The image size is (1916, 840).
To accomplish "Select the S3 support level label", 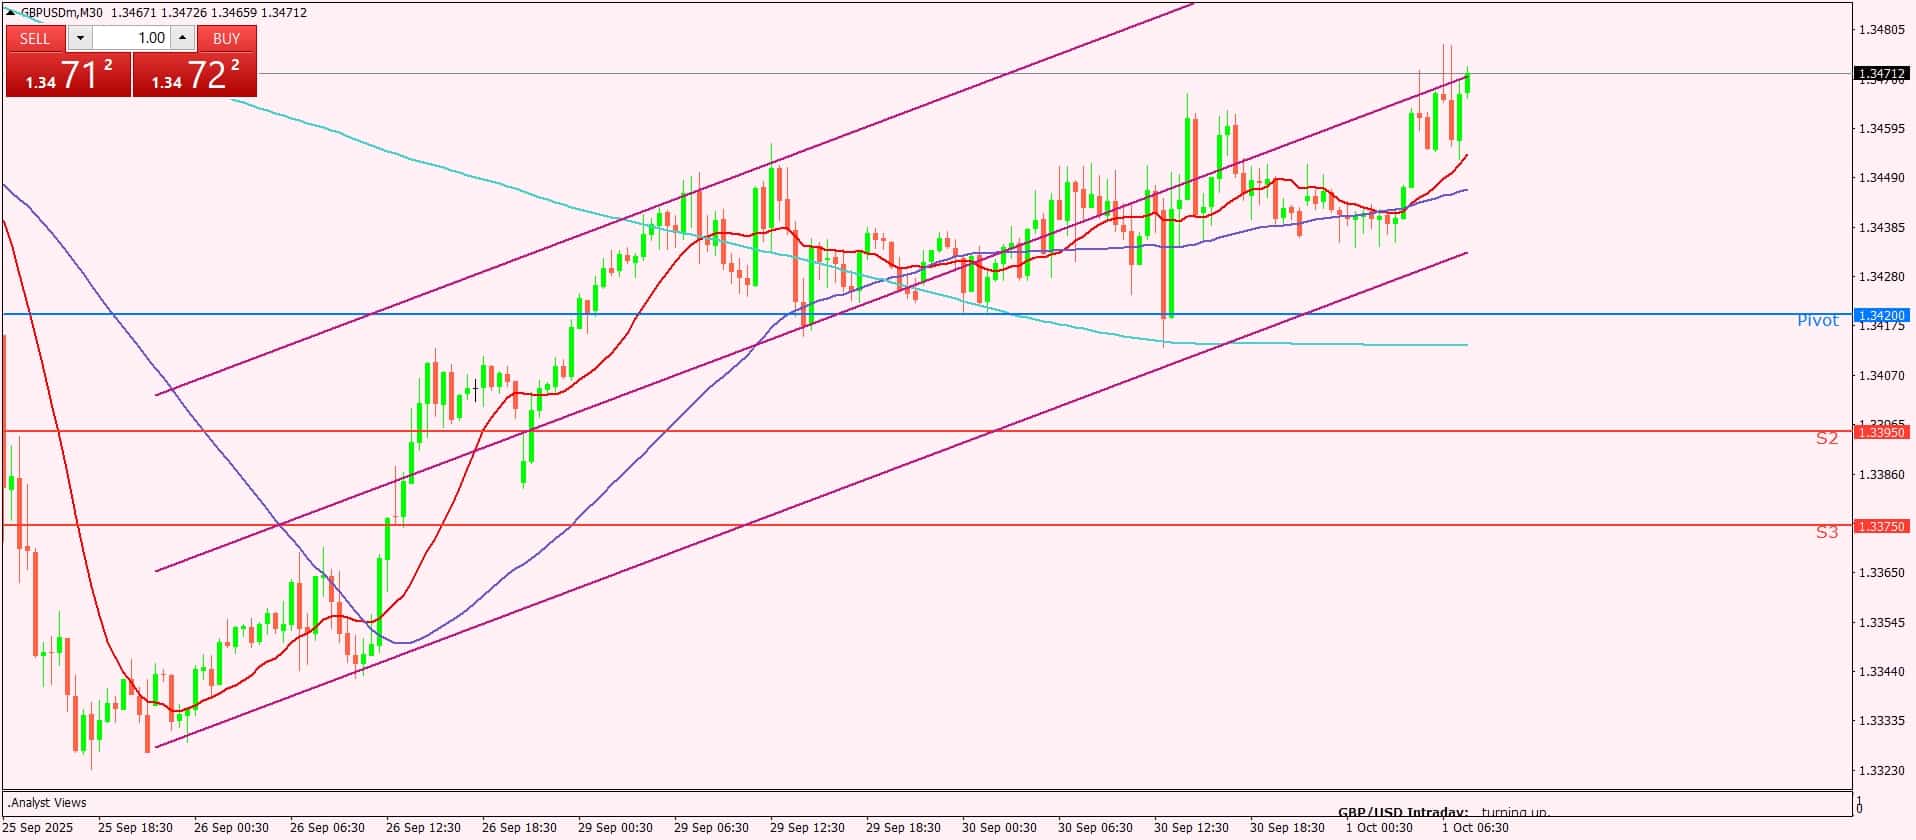I will point(1826,532).
